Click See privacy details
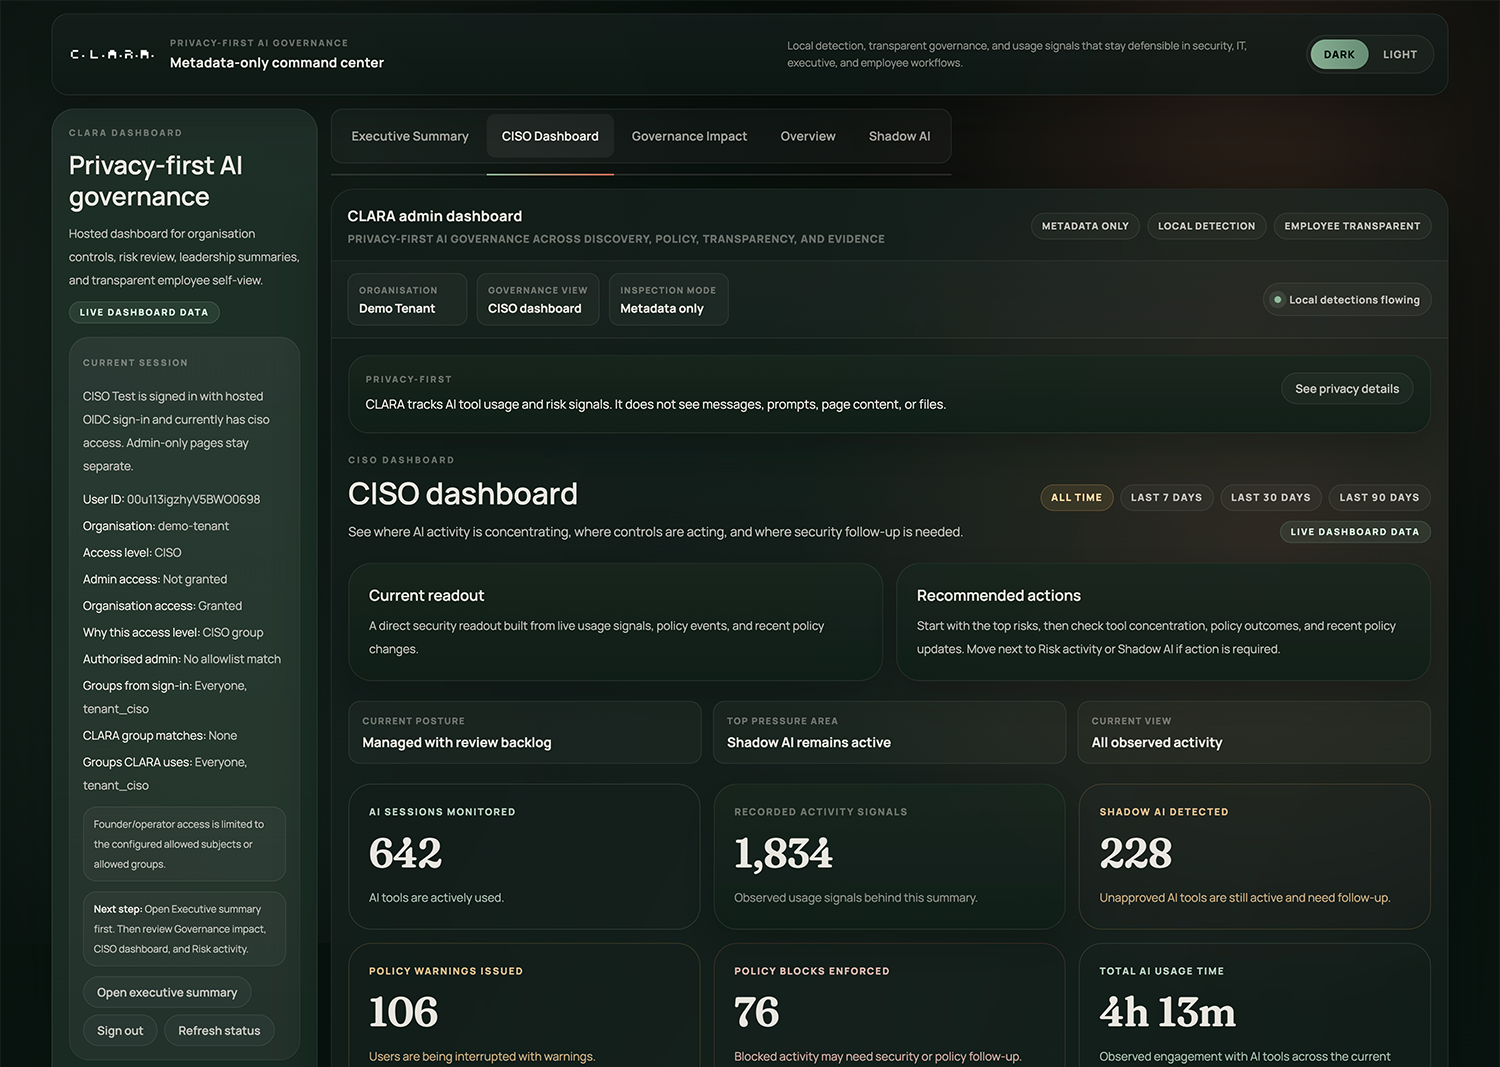Screen dimensions: 1500x1067 tap(1346, 388)
